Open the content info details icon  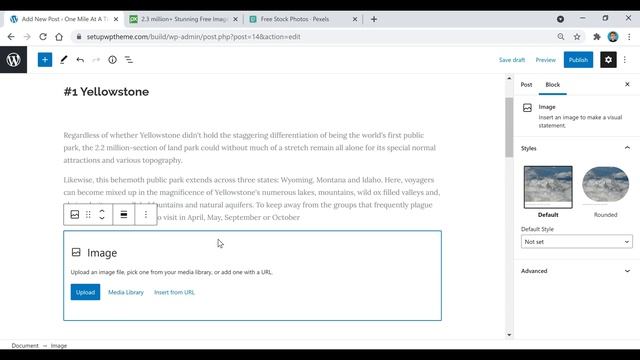(112, 60)
